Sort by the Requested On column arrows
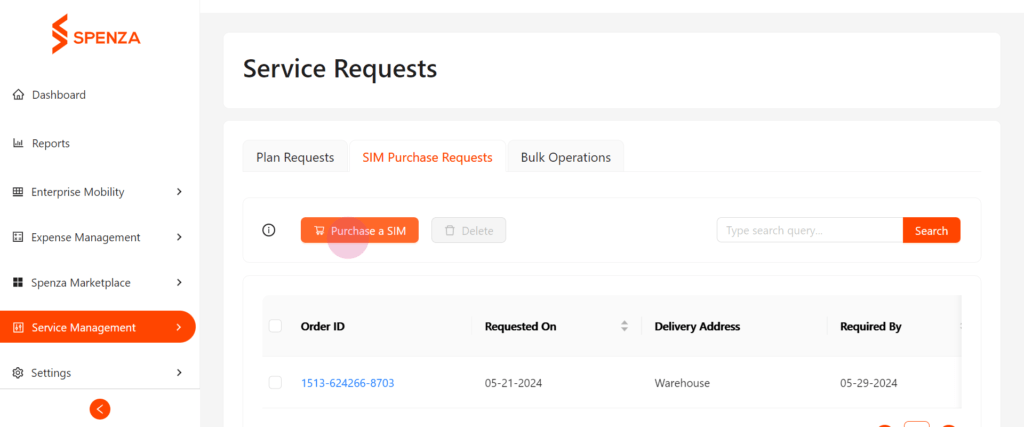Image resolution: width=1024 pixels, height=427 pixels. click(624, 326)
